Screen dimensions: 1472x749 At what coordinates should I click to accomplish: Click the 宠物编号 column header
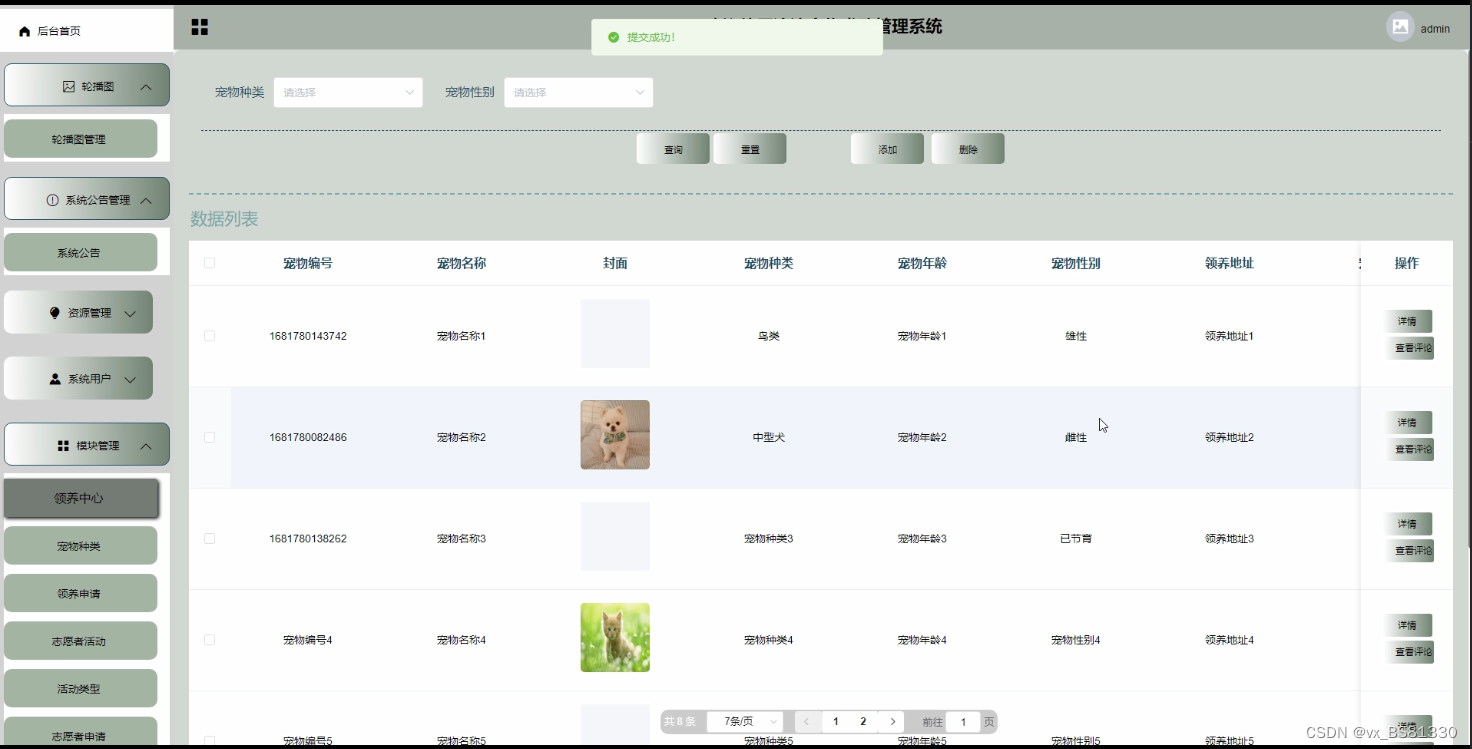[308, 263]
